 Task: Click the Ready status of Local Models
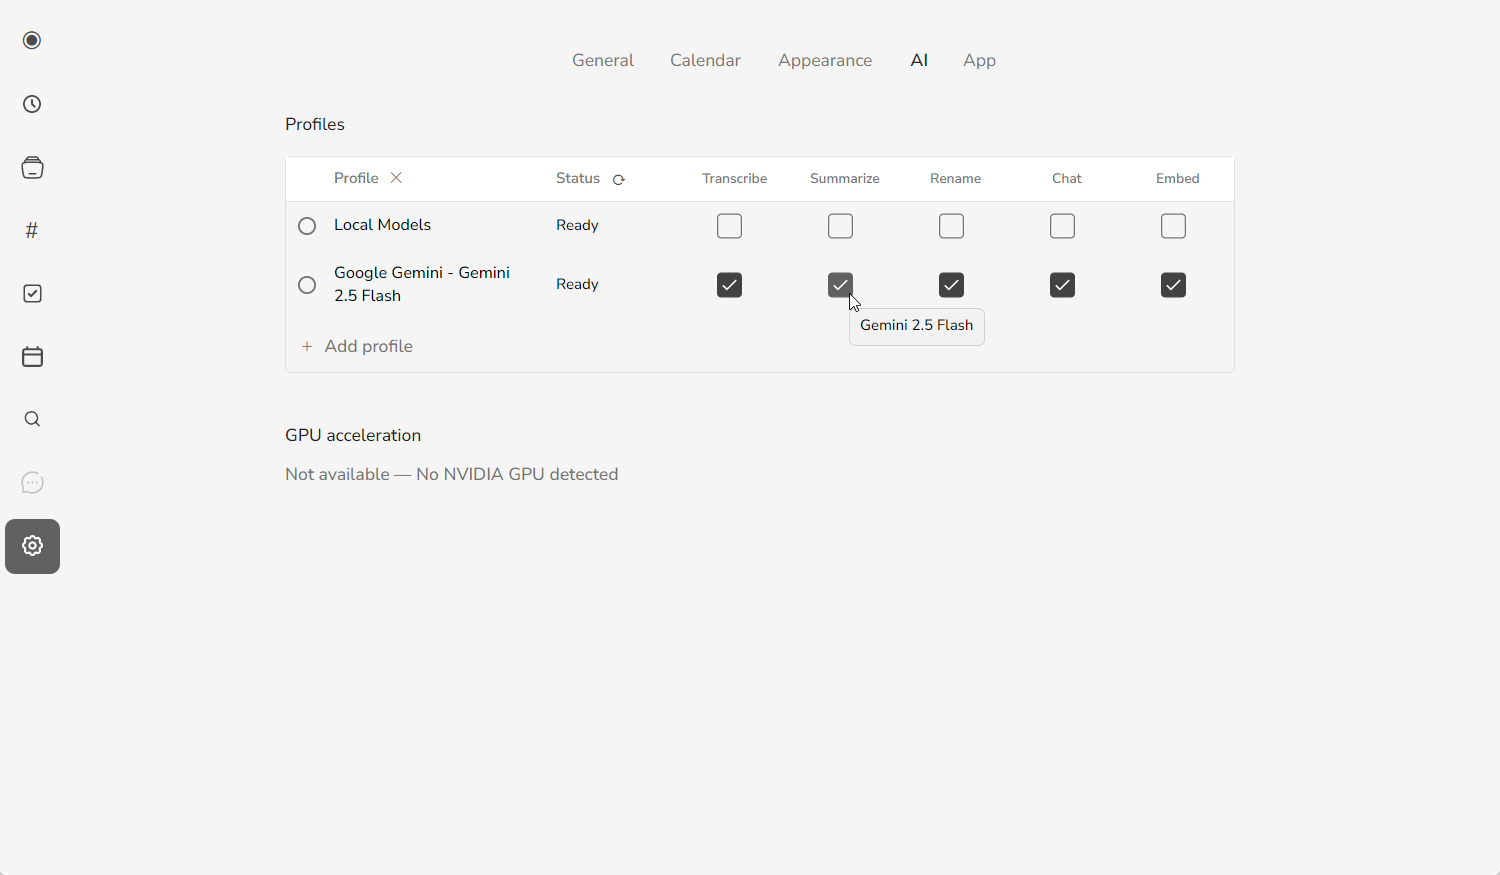(x=577, y=225)
